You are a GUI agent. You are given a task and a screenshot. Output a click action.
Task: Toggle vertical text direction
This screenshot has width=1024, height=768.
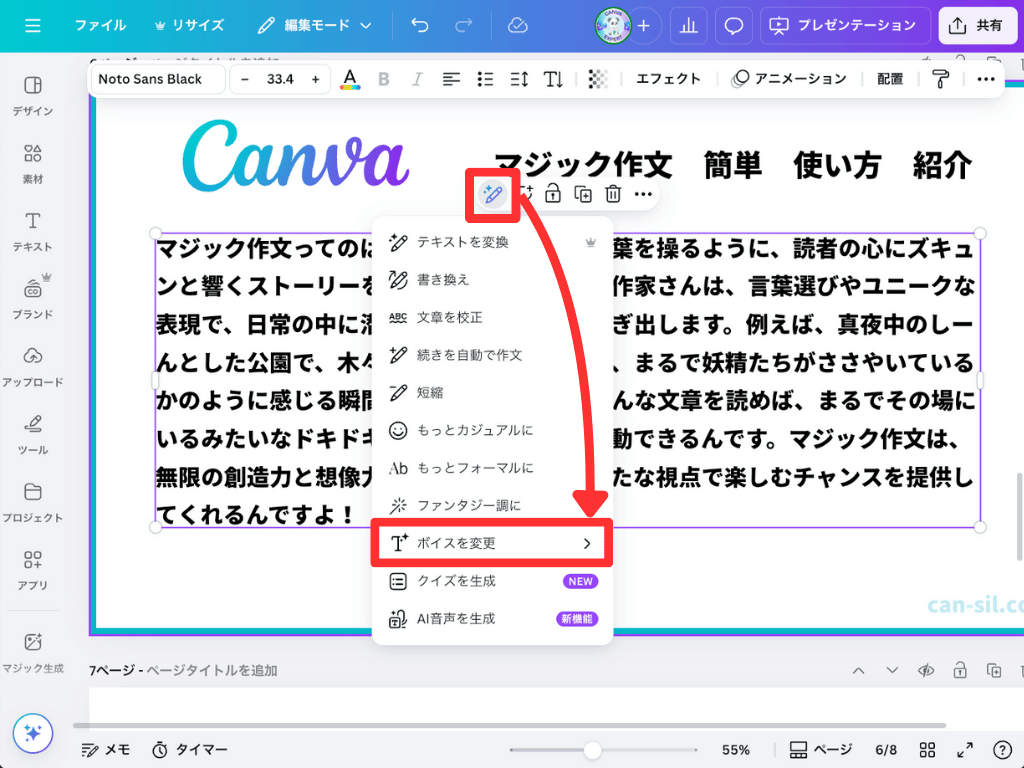[x=553, y=79]
